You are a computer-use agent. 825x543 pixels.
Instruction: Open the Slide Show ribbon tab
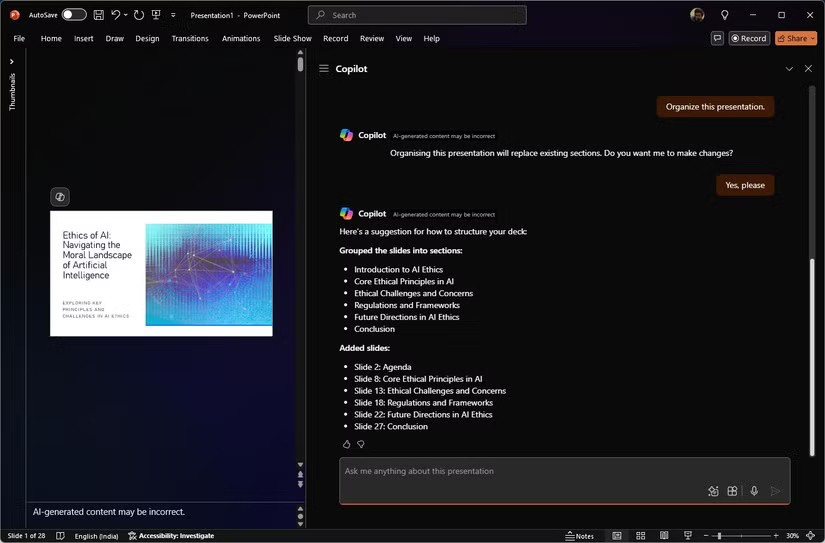click(x=292, y=38)
